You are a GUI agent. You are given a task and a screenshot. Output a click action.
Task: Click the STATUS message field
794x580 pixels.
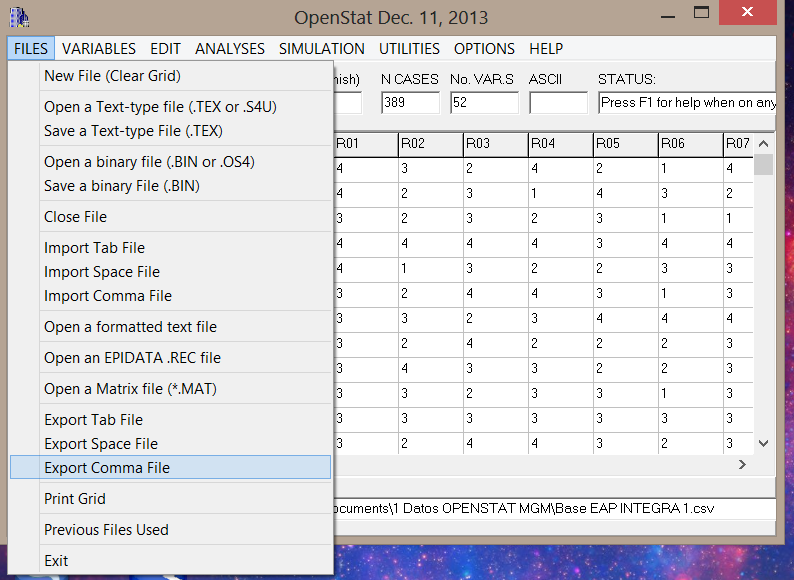[x=687, y=103]
